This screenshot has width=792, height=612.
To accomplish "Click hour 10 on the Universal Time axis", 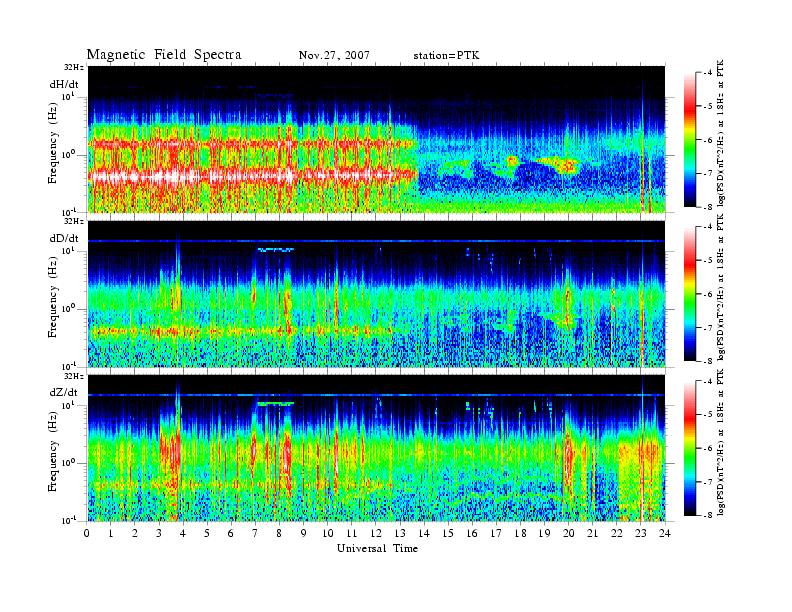I will 327,533.
